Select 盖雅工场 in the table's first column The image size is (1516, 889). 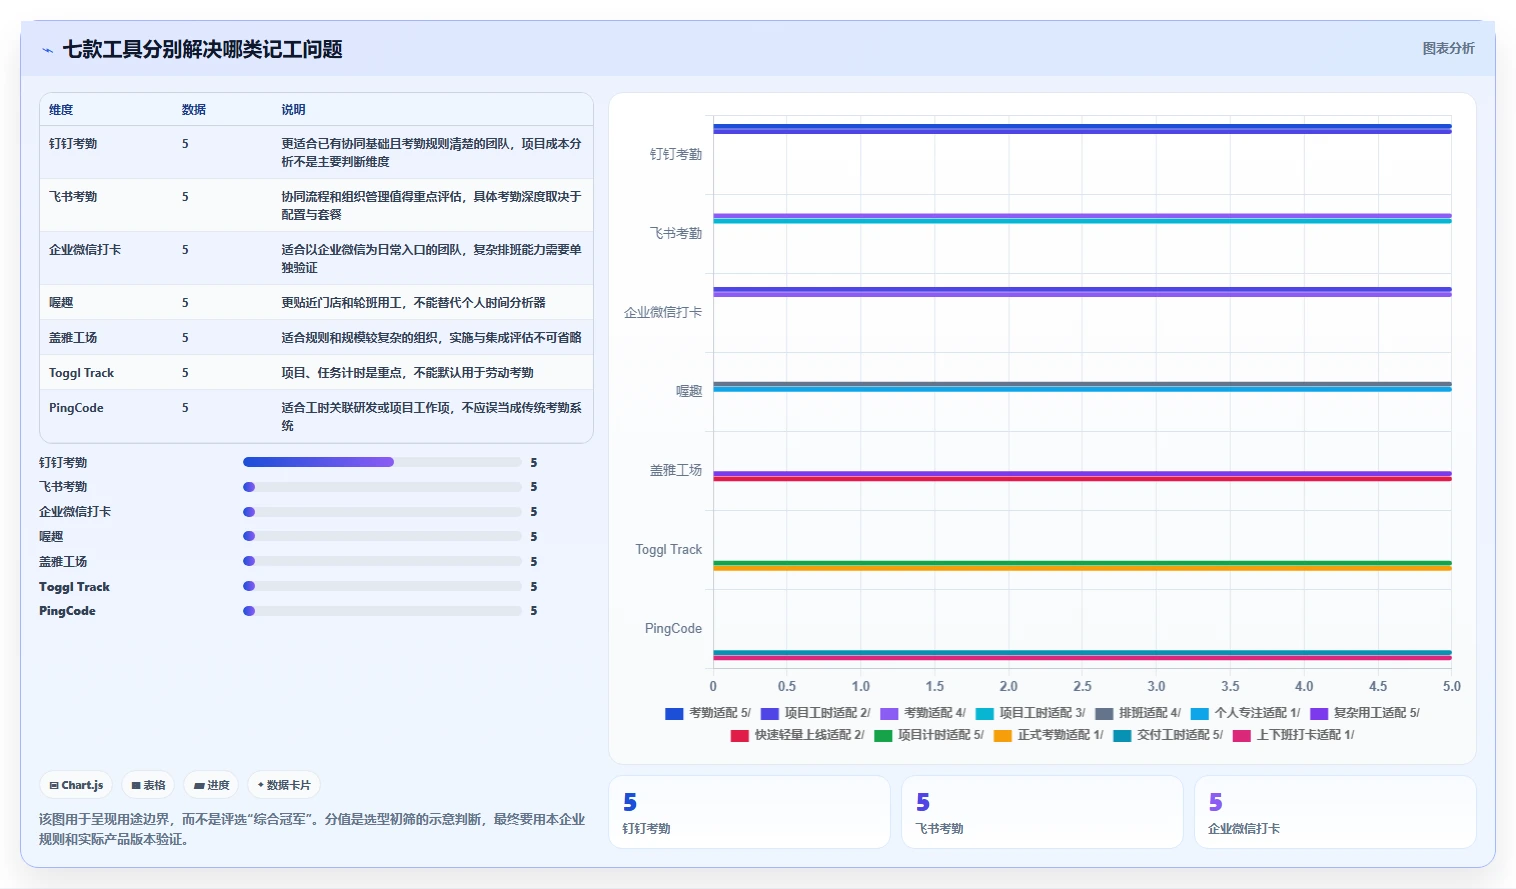[73, 338]
